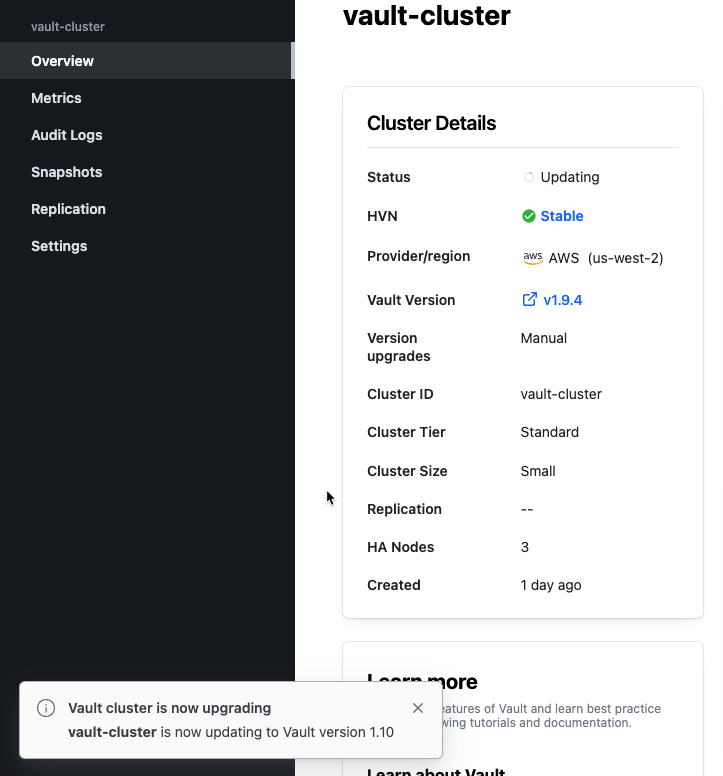
Task: Go to Audit Logs
Action: 67,135
